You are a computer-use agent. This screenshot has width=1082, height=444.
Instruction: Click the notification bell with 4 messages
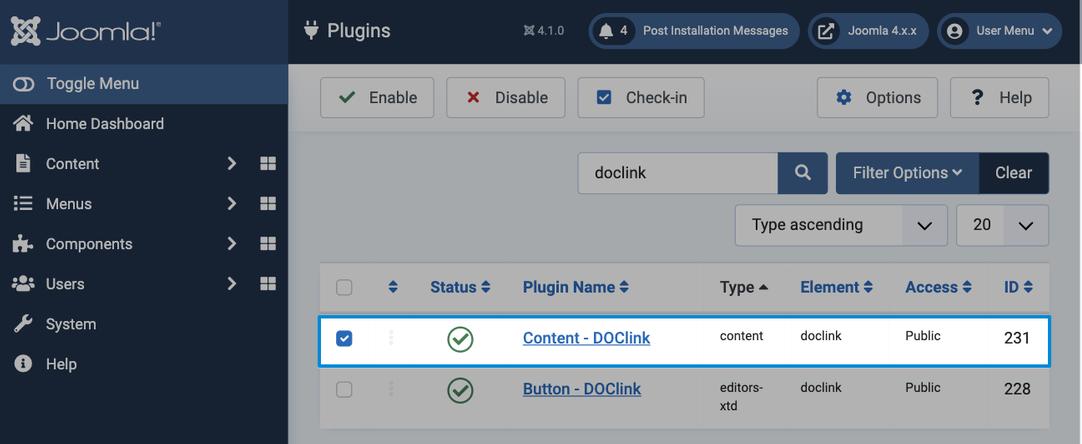(606, 31)
